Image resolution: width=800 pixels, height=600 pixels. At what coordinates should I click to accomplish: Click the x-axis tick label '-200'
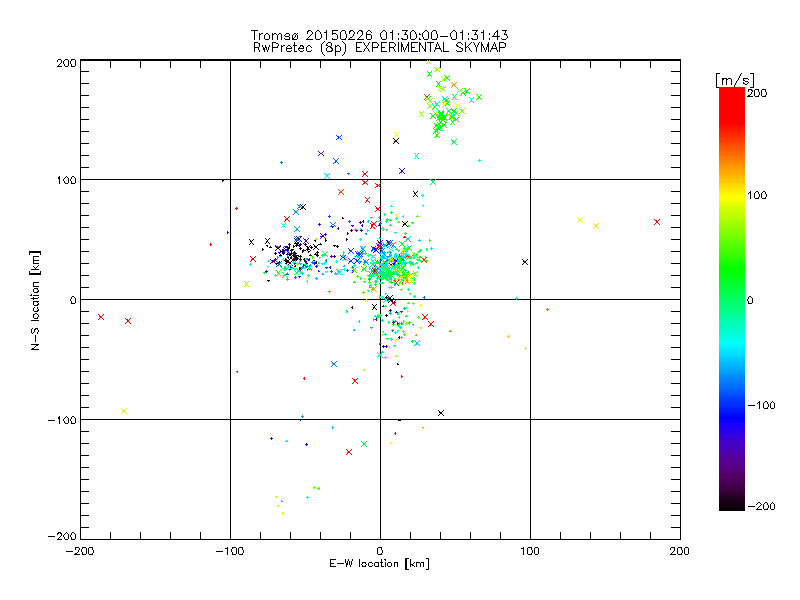point(80,551)
